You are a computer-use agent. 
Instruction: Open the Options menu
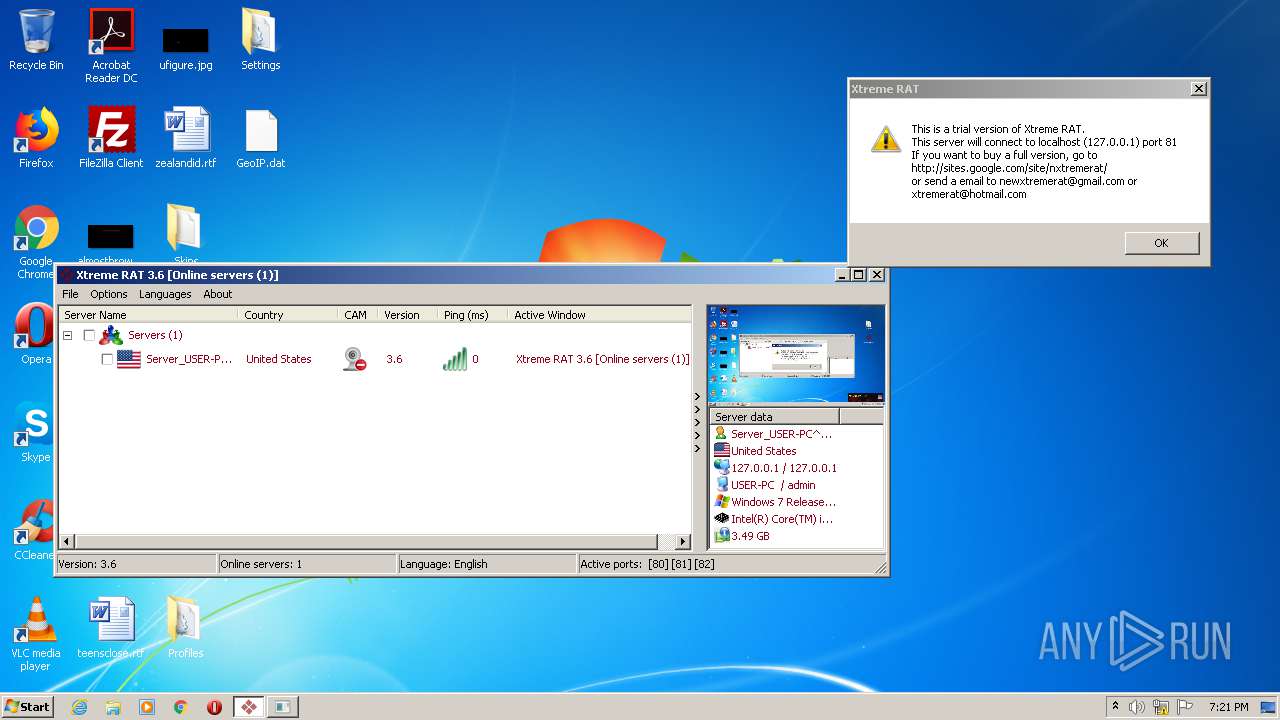pyautogui.click(x=109, y=294)
